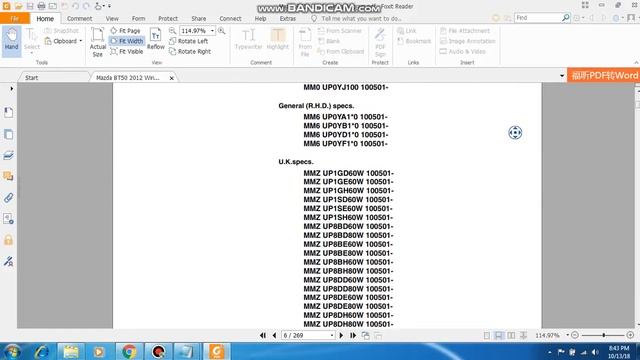
Task: Open the Form ribbon tab
Action: (x=138, y=18)
